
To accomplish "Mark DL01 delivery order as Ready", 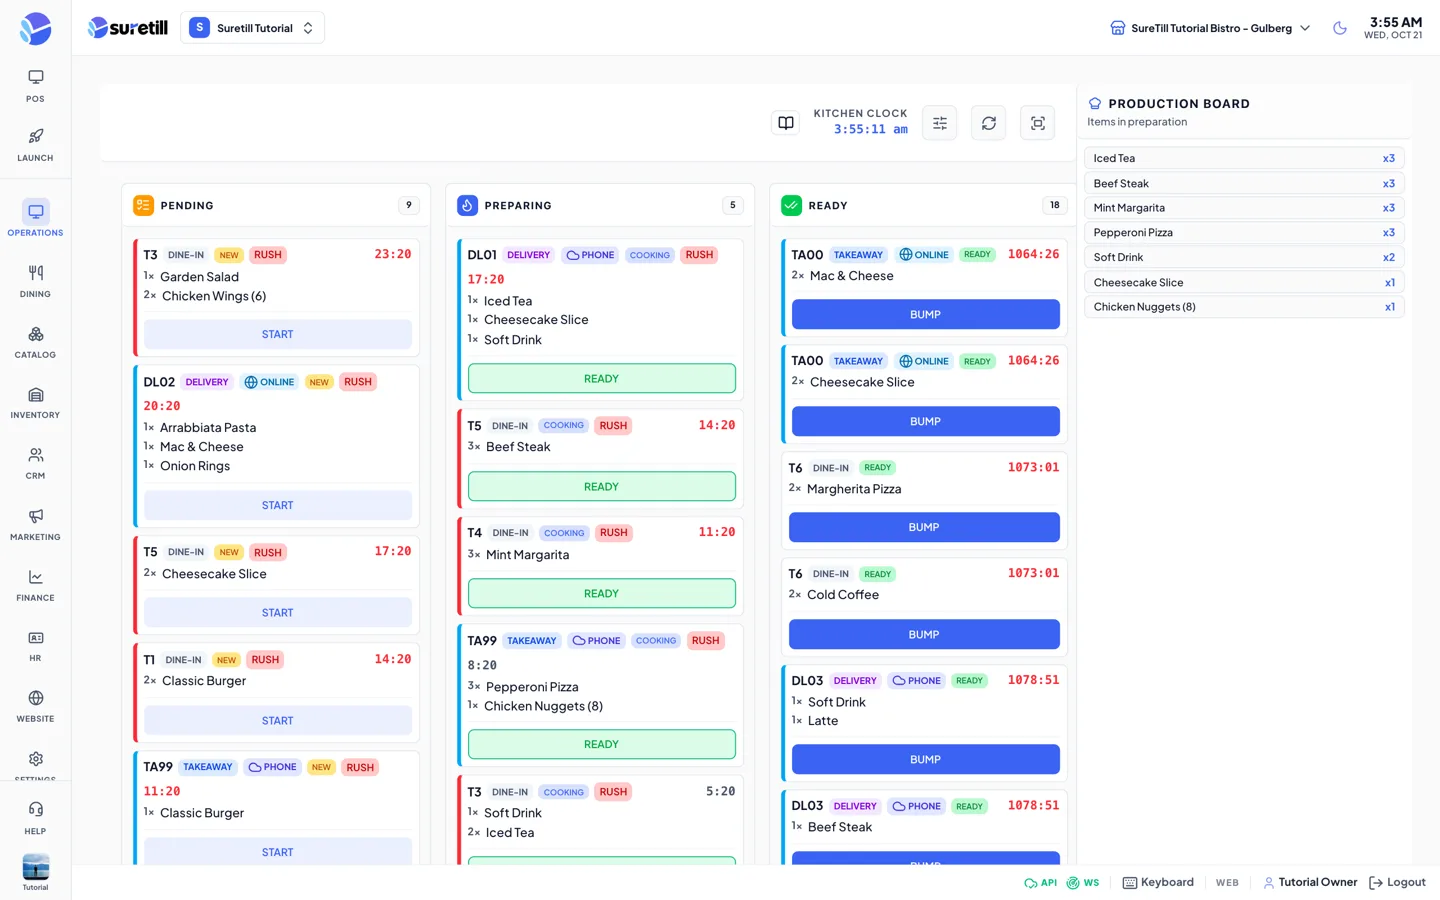I will [602, 379].
